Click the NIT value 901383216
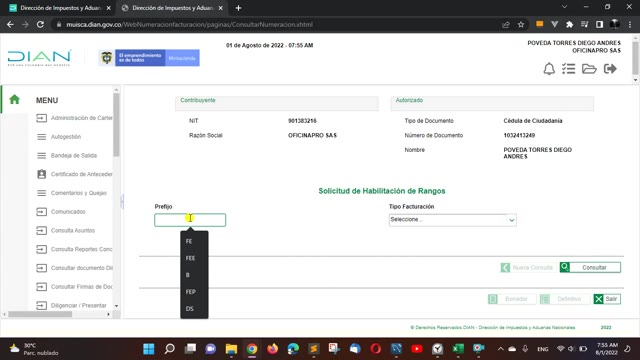This screenshot has height=360, width=640. [302, 121]
